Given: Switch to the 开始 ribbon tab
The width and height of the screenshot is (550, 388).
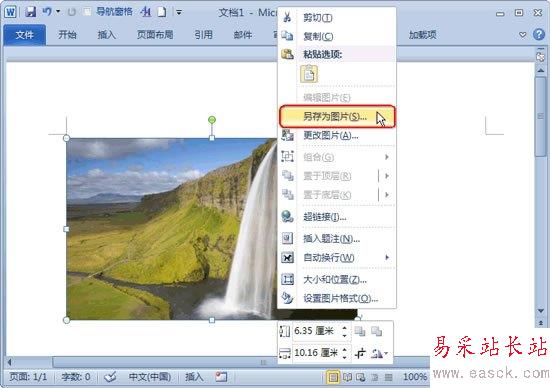Looking at the screenshot, I should (x=67, y=35).
